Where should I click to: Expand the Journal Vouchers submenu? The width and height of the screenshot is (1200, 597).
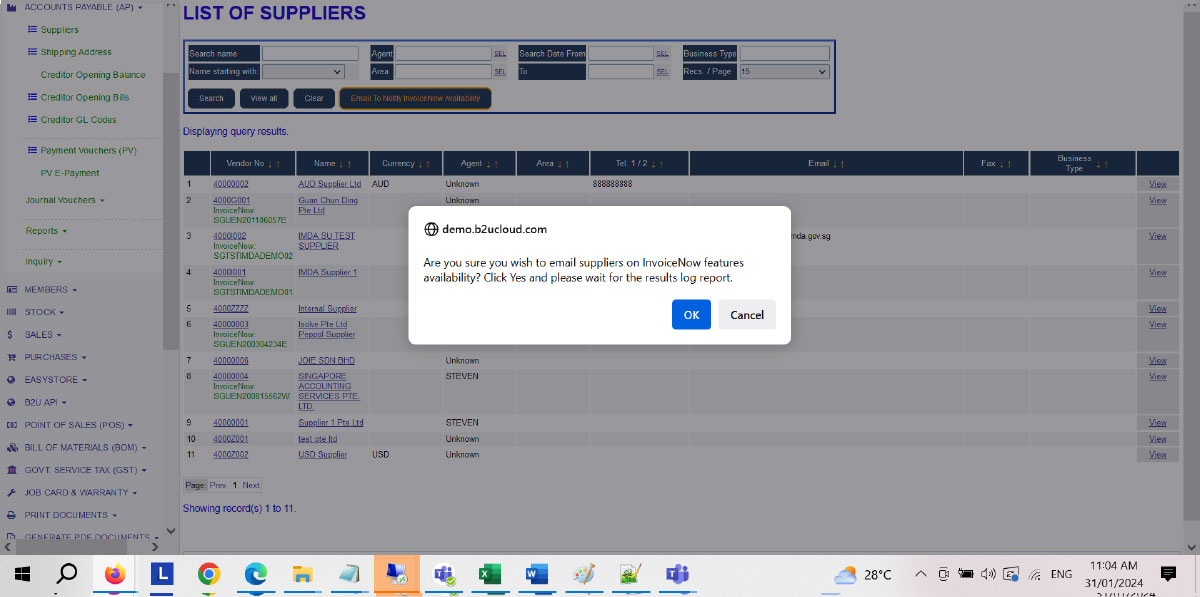tap(64, 200)
